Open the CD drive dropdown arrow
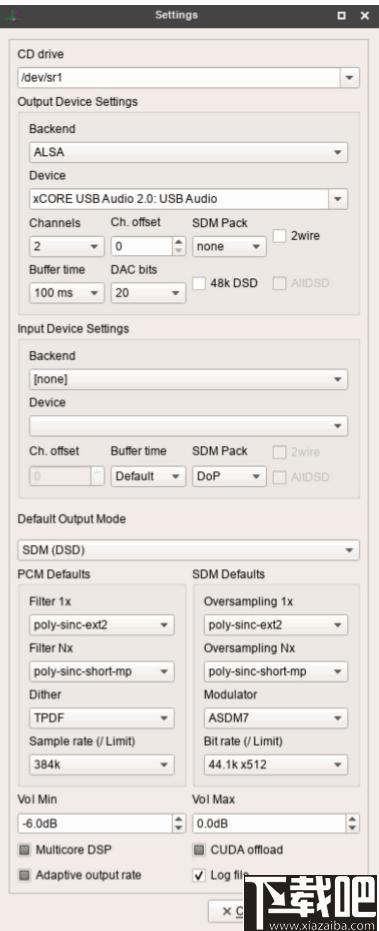Viewport: 379px width, 931px height. click(x=349, y=78)
